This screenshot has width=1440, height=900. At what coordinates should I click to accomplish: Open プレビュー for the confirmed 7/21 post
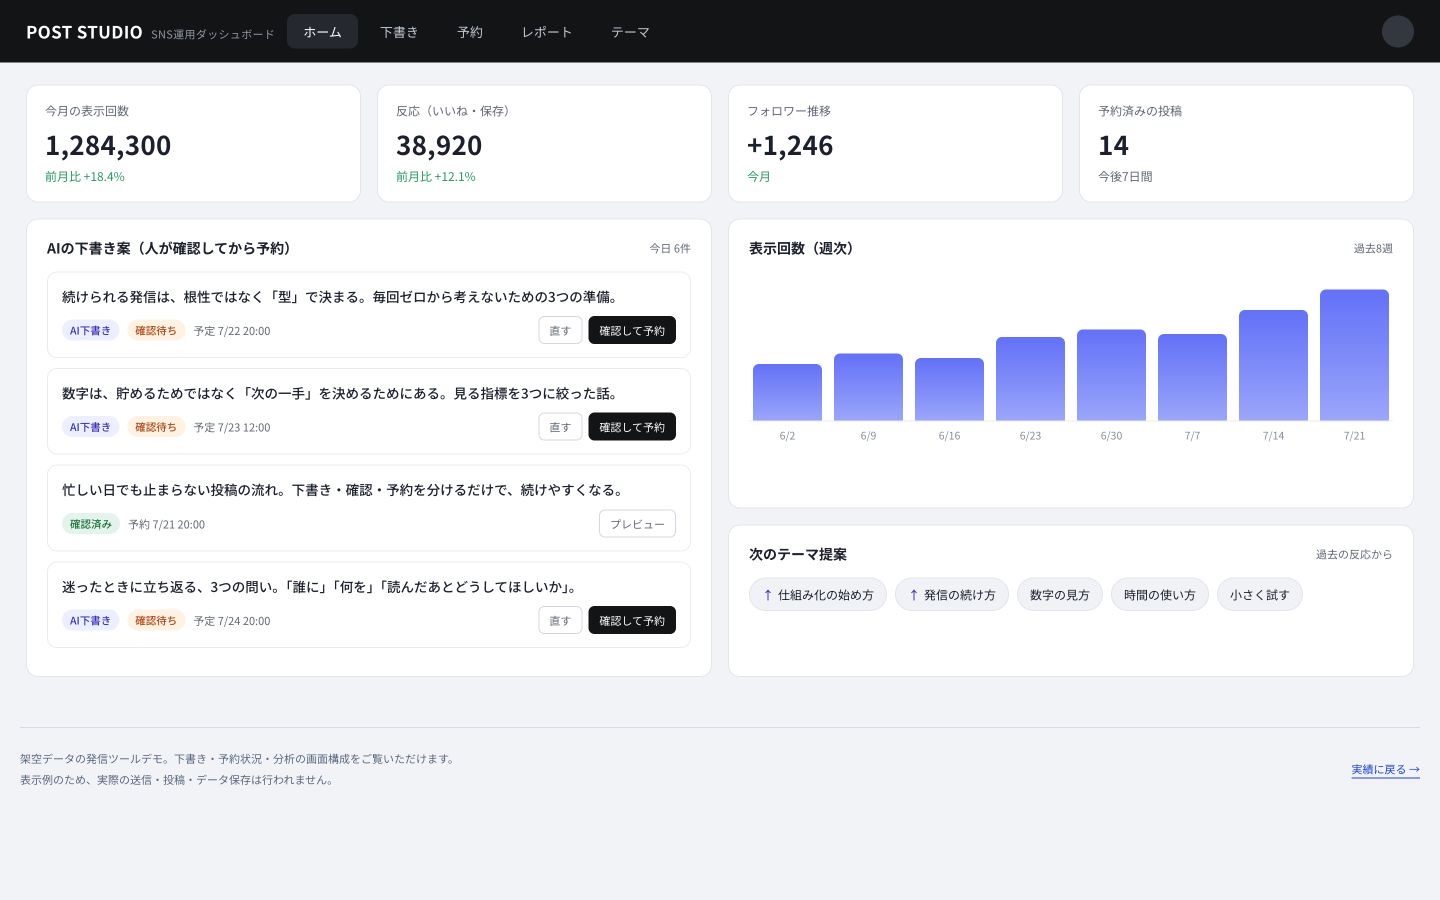pos(637,524)
